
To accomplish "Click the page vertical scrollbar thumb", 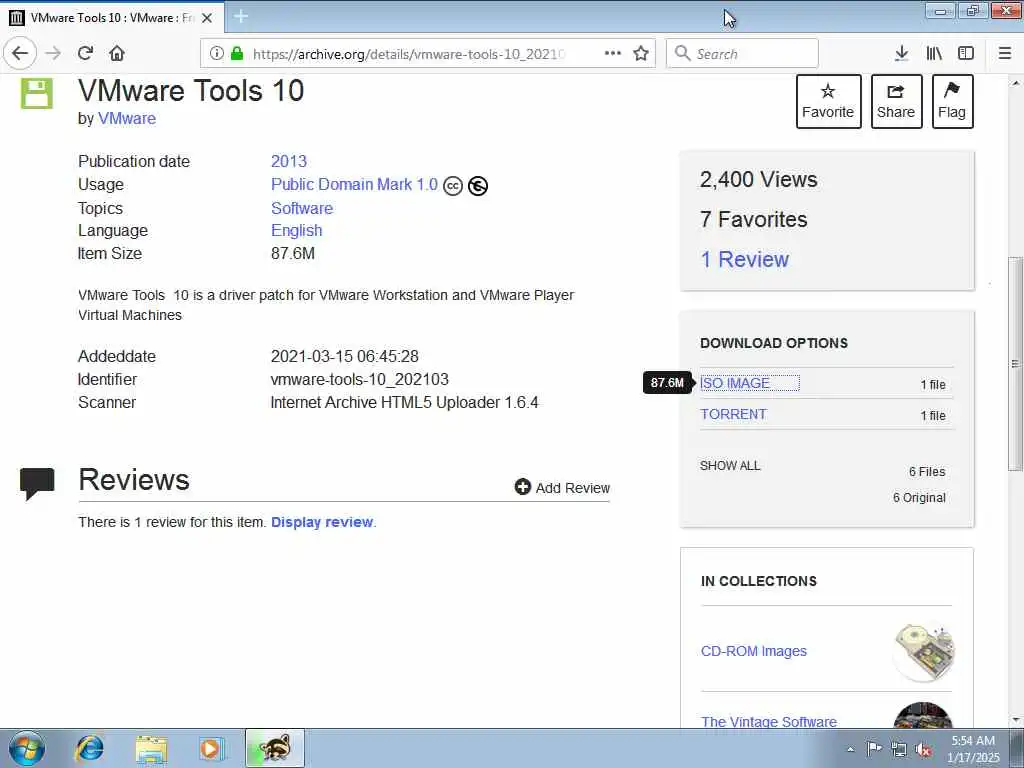I will 1015,364.
